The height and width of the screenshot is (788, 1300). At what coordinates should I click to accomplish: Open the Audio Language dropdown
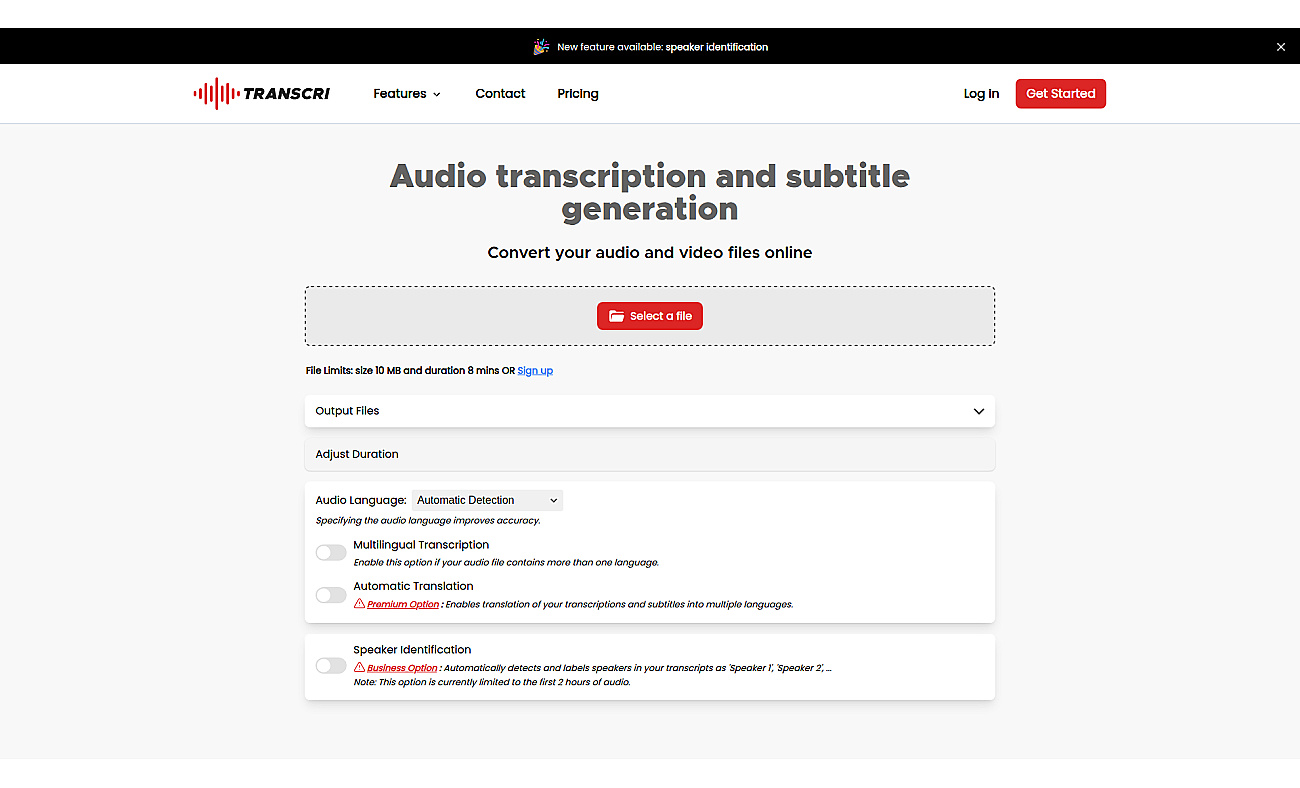click(488, 500)
